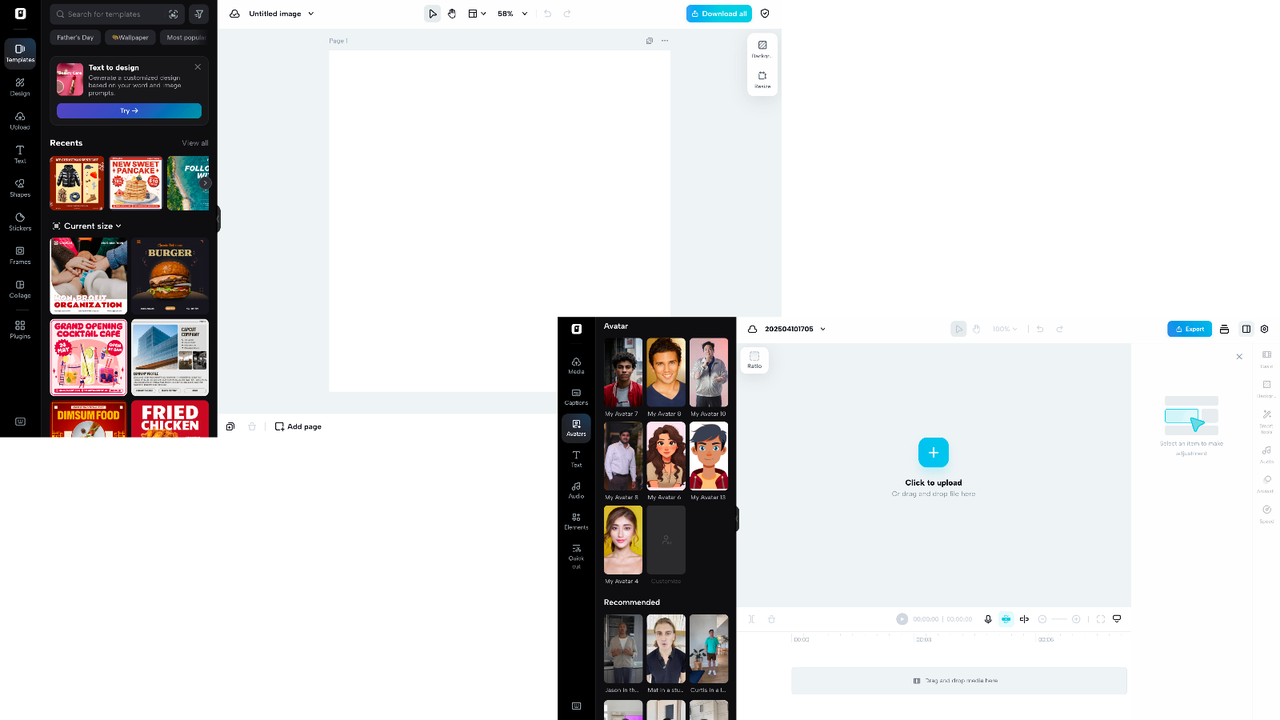Image resolution: width=1280 pixels, height=720 pixels.
Task: Open the Audio panel in the editor sidebar
Action: [x=576, y=490]
